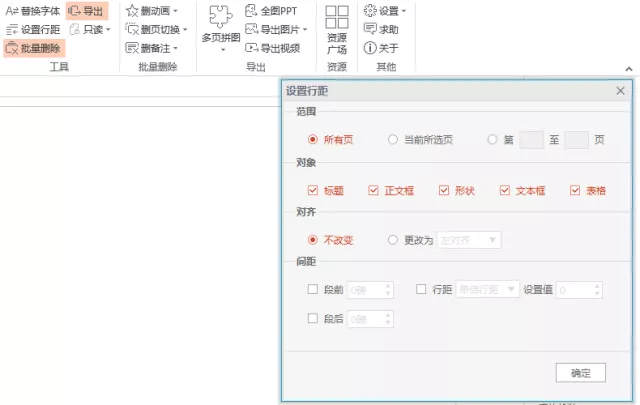The height and width of the screenshot is (405, 640).
Task: Enable the 段前 spacing checkbox
Action: pyautogui.click(x=313, y=289)
